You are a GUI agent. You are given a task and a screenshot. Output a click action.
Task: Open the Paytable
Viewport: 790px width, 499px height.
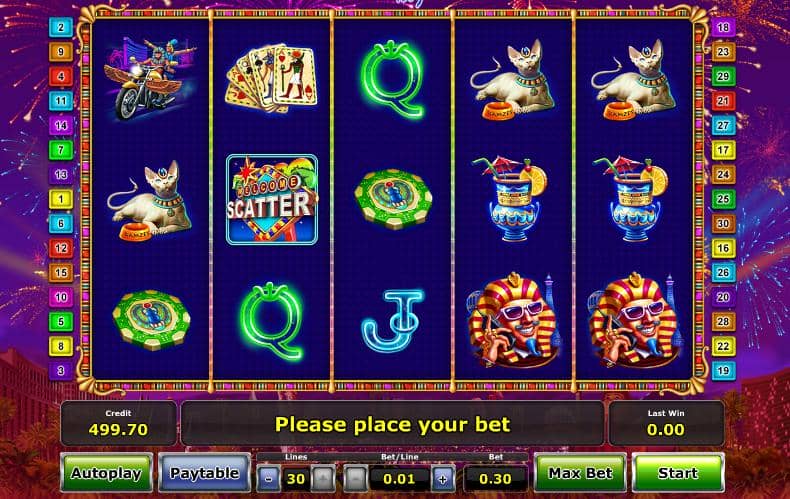tap(204, 473)
